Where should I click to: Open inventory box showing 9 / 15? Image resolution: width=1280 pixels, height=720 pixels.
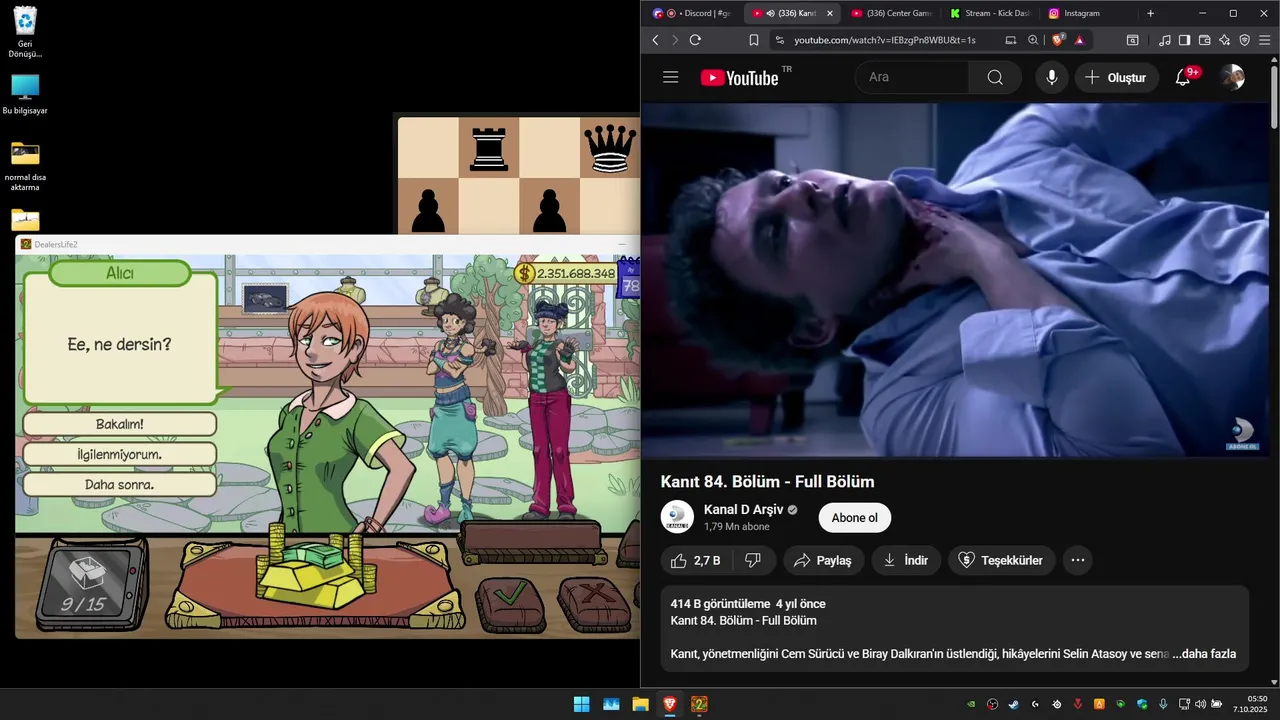point(90,584)
